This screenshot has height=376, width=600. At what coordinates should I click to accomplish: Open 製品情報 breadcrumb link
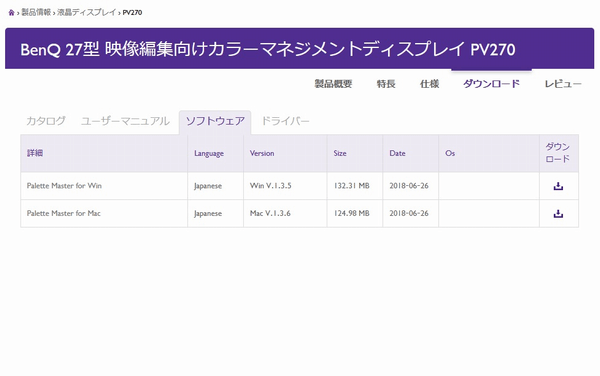[x=36, y=12]
